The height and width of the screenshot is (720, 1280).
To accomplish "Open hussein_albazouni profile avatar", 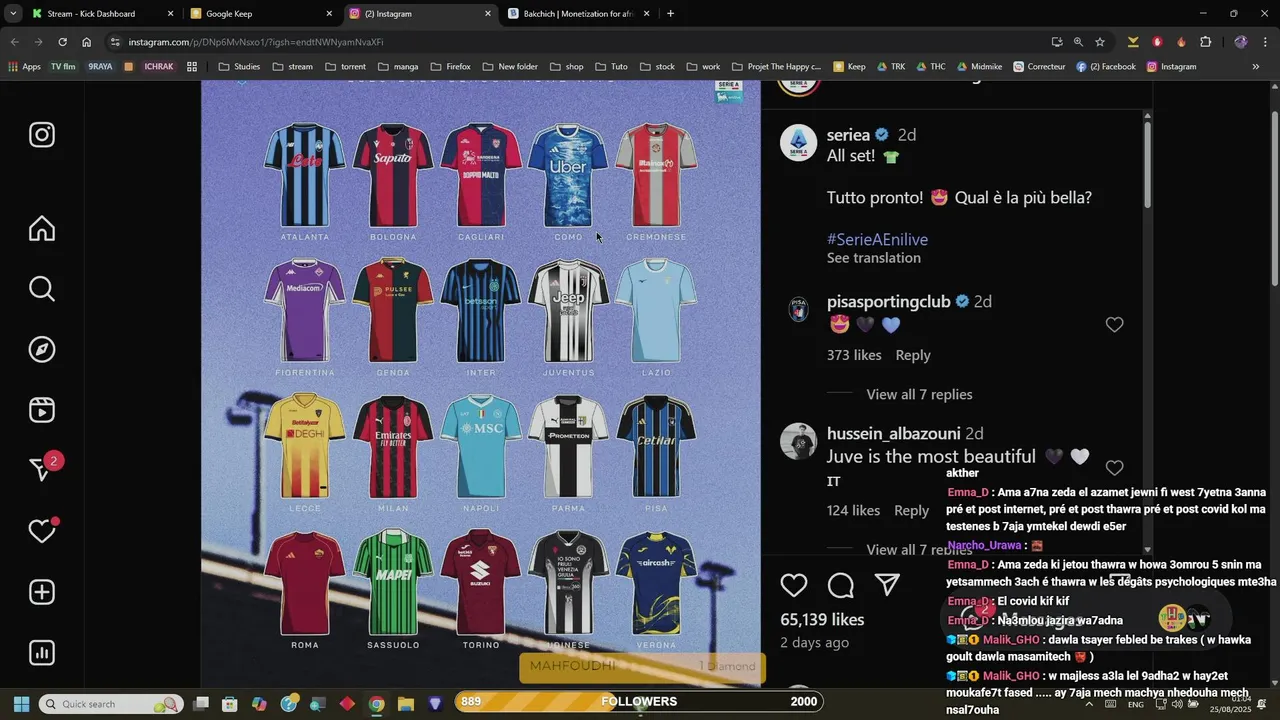I will tap(798, 441).
